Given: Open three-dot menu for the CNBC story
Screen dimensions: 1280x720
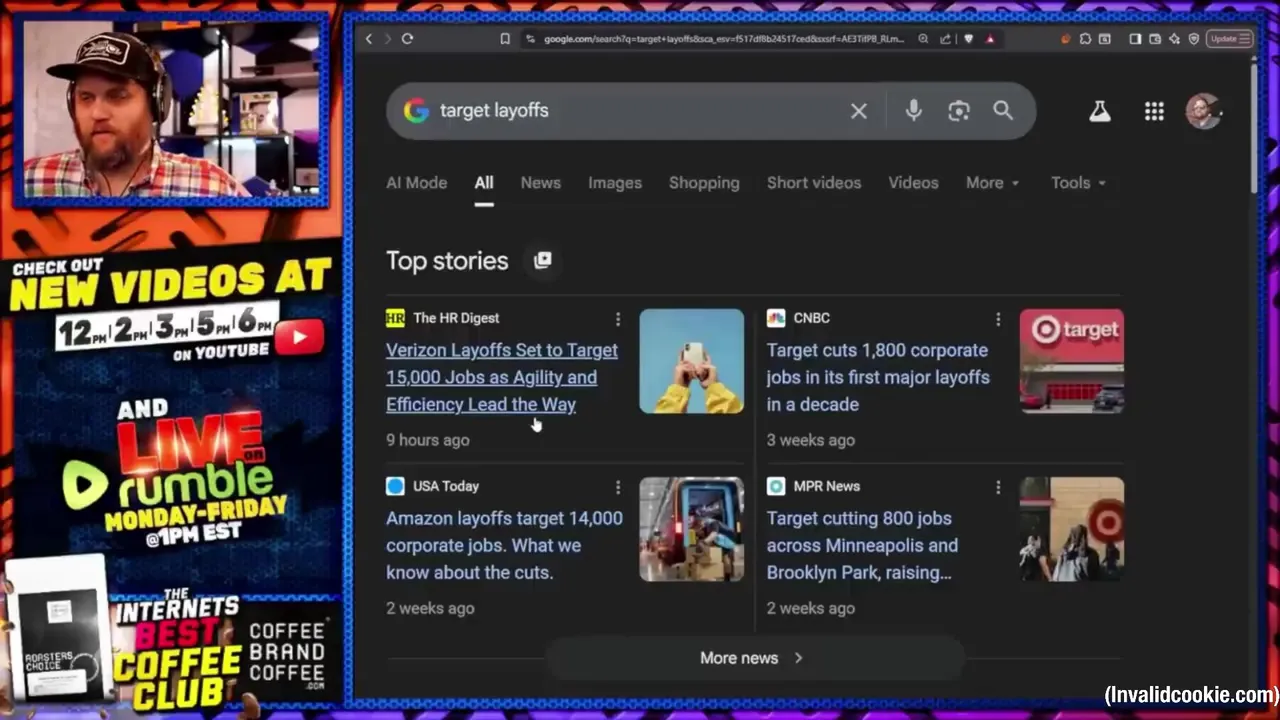Looking at the screenshot, I should click(997, 319).
